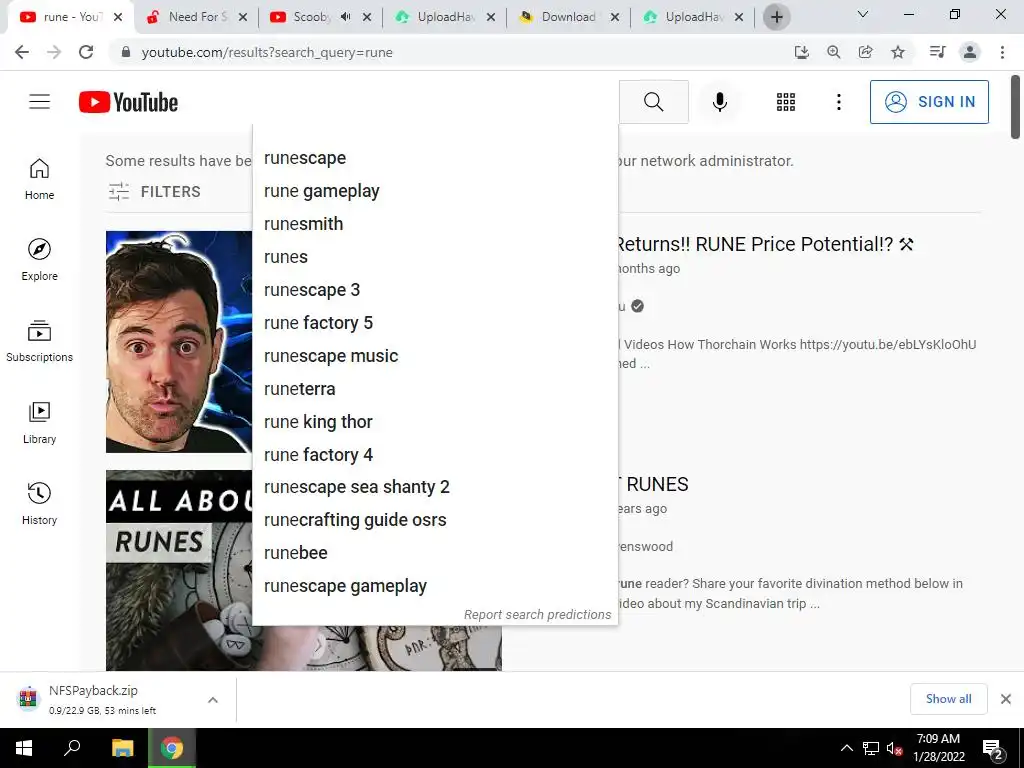Choose suggestion "runescape sea shanty 2"
Screen dimensions: 1024x768
pyautogui.click(x=435, y=487)
